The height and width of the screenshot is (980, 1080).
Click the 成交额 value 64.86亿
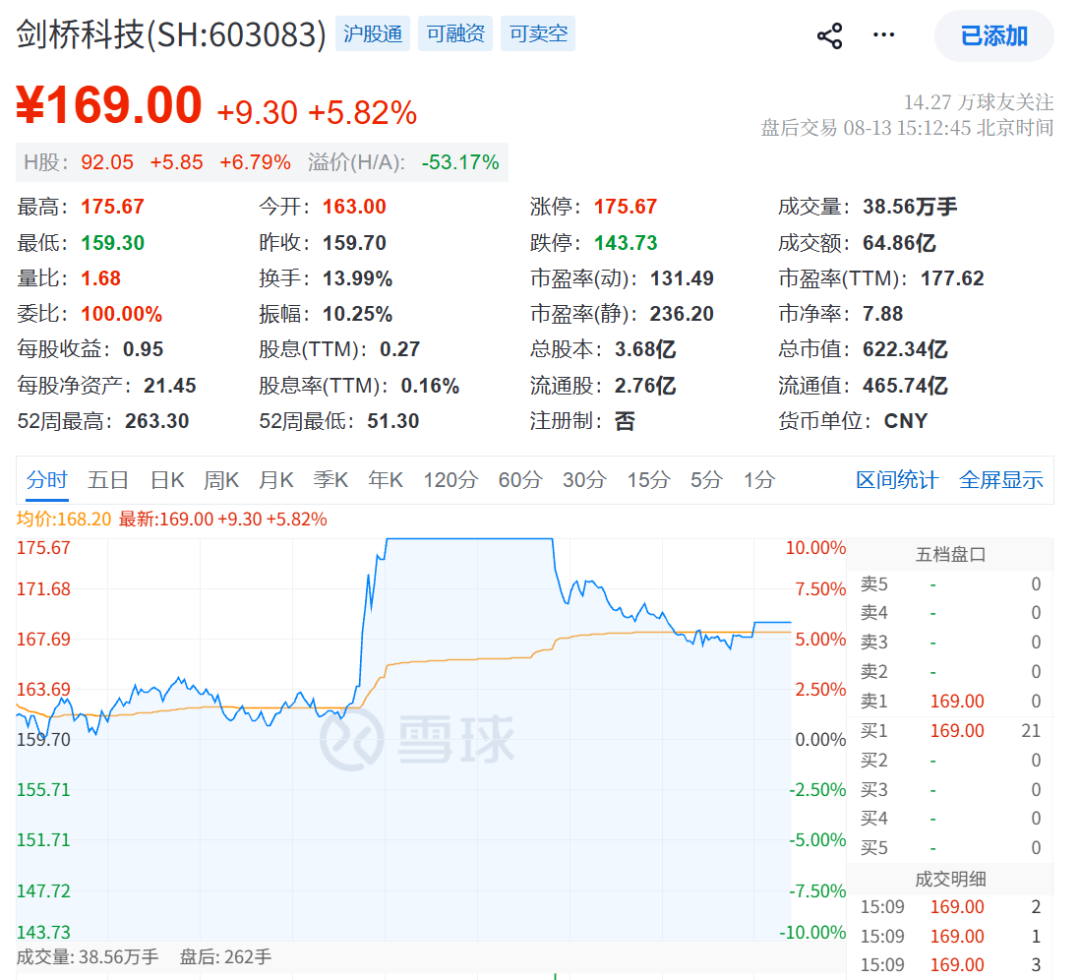coord(899,242)
